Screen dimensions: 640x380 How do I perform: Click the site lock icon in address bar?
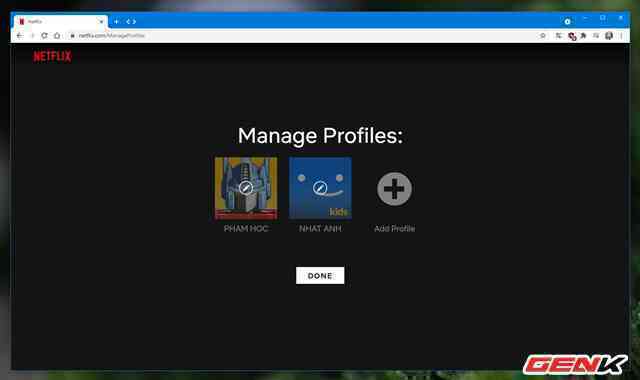tap(72, 36)
